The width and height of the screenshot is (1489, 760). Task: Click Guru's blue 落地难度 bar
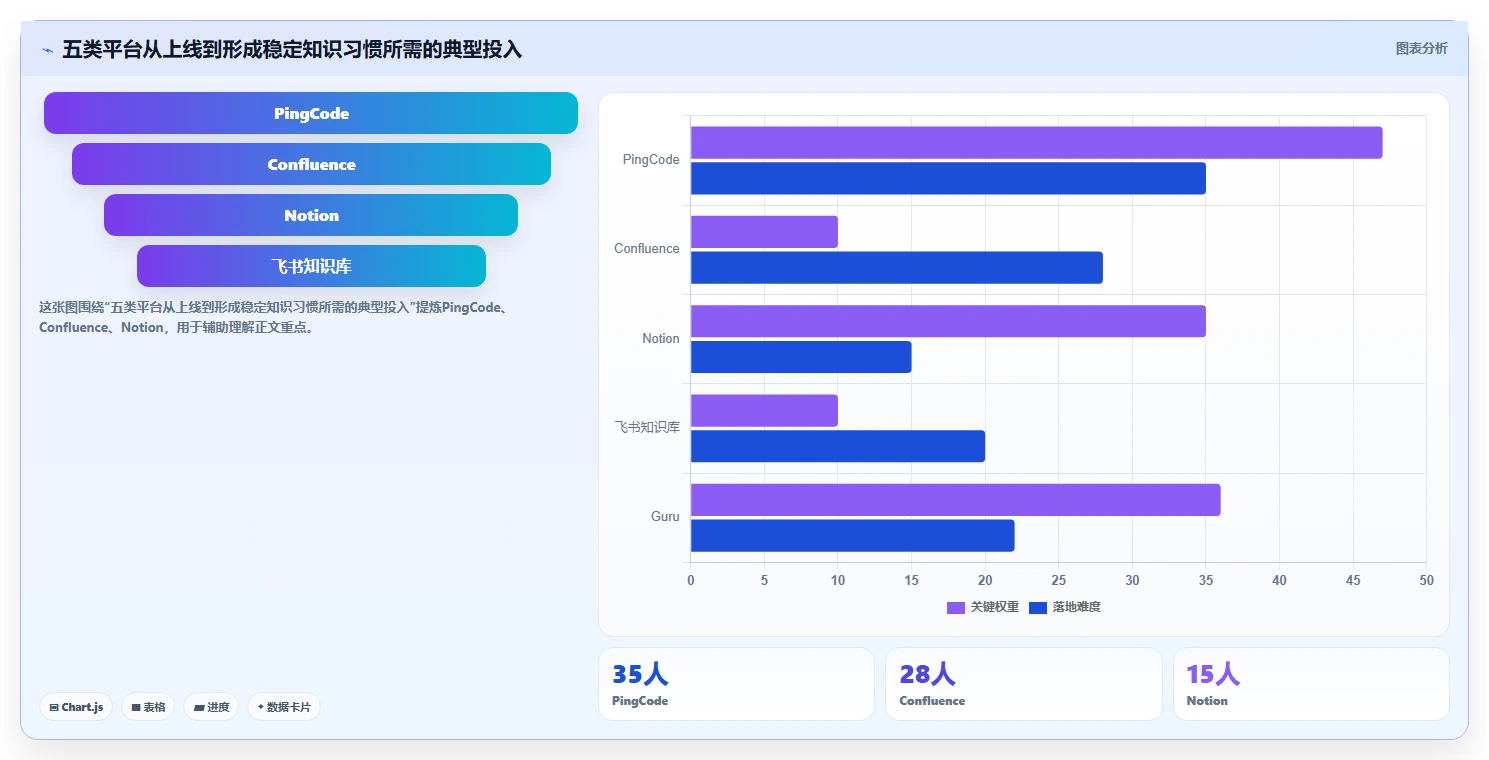click(x=852, y=535)
